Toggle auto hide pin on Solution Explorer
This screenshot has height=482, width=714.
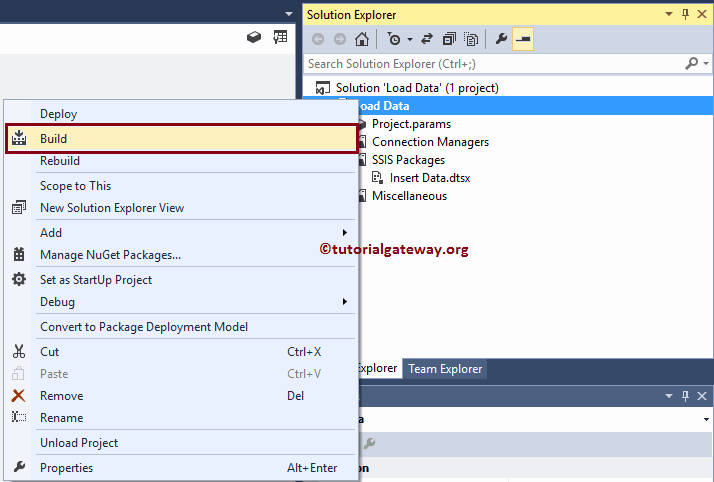(x=685, y=14)
